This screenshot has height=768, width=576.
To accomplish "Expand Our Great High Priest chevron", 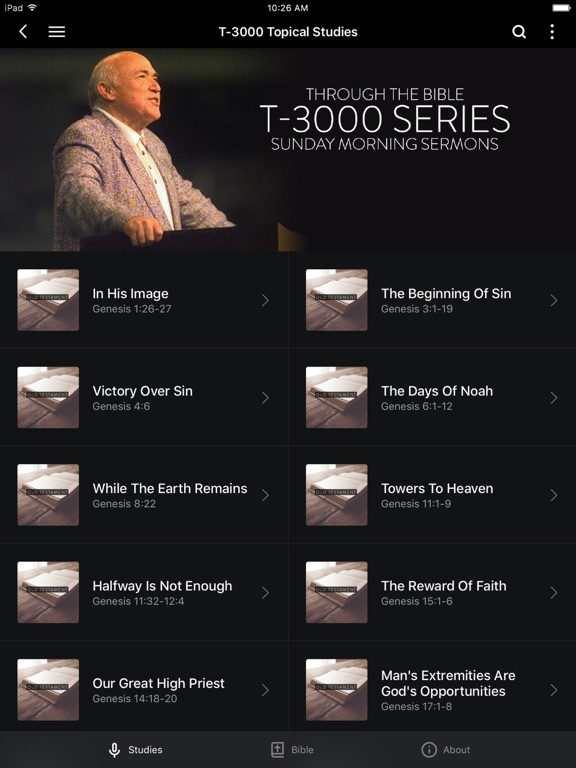I will 265,690.
